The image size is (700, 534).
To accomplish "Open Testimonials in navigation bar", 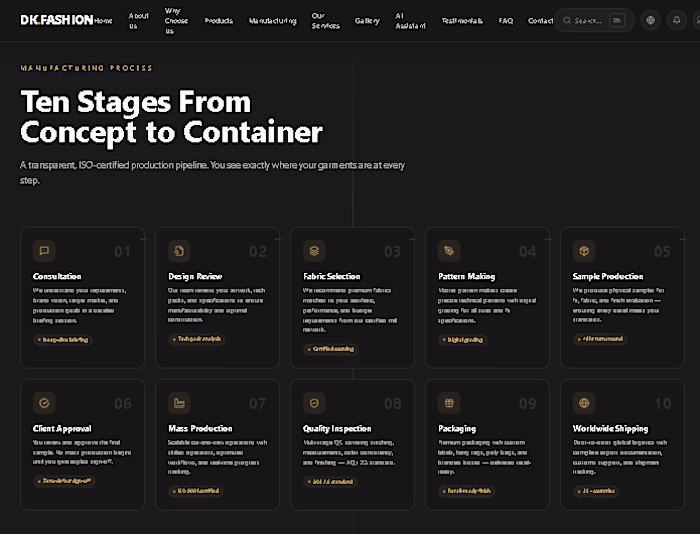I will [462, 21].
